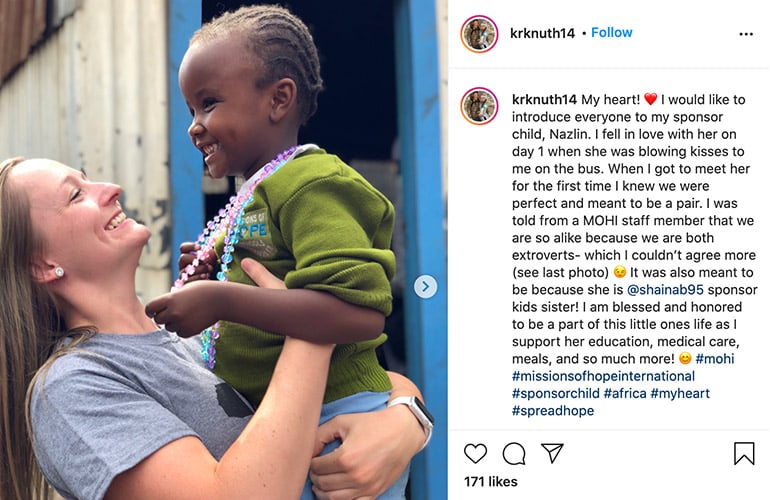
Task: Open krknuth14 profile from header username
Action: pos(542,33)
